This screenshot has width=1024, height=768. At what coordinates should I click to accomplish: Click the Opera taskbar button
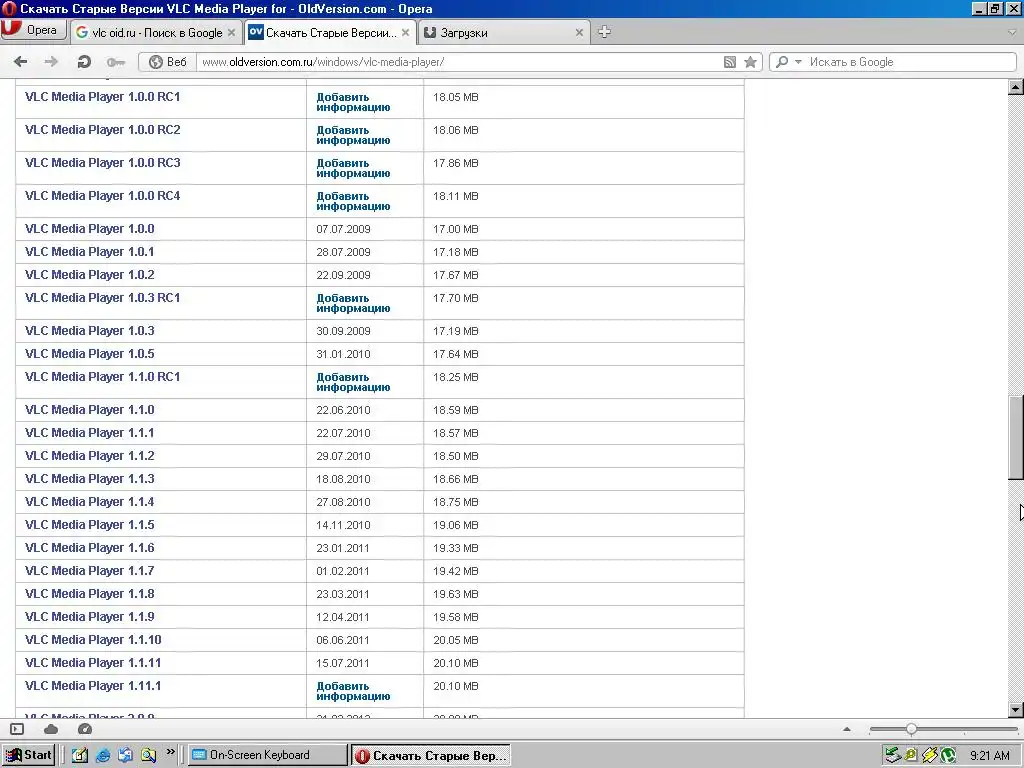click(x=430, y=756)
